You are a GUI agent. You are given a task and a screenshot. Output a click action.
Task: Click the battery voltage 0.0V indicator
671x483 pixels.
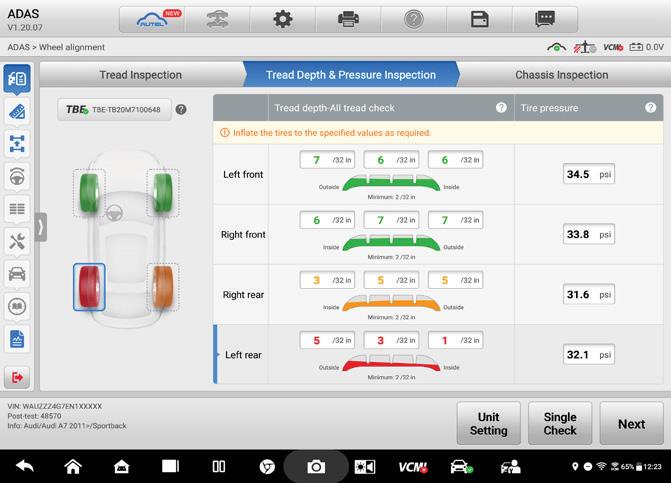pyautogui.click(x=647, y=47)
